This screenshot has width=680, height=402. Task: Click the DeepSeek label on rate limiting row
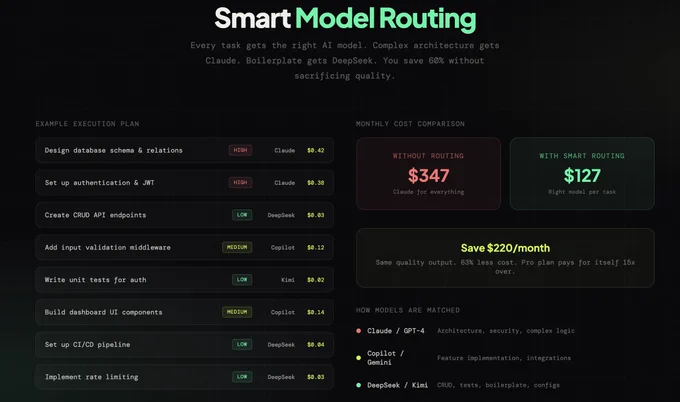(281, 377)
